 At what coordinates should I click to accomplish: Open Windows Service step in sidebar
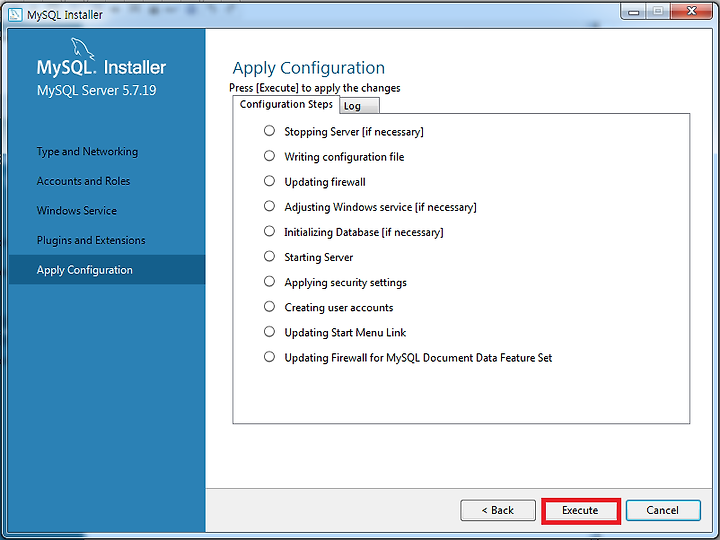point(77,210)
